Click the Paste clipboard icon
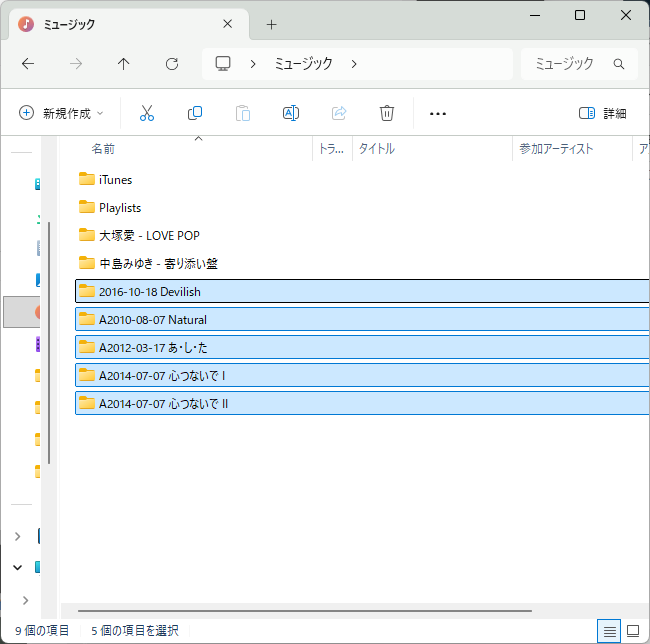This screenshot has height=644, width=650. [x=243, y=113]
